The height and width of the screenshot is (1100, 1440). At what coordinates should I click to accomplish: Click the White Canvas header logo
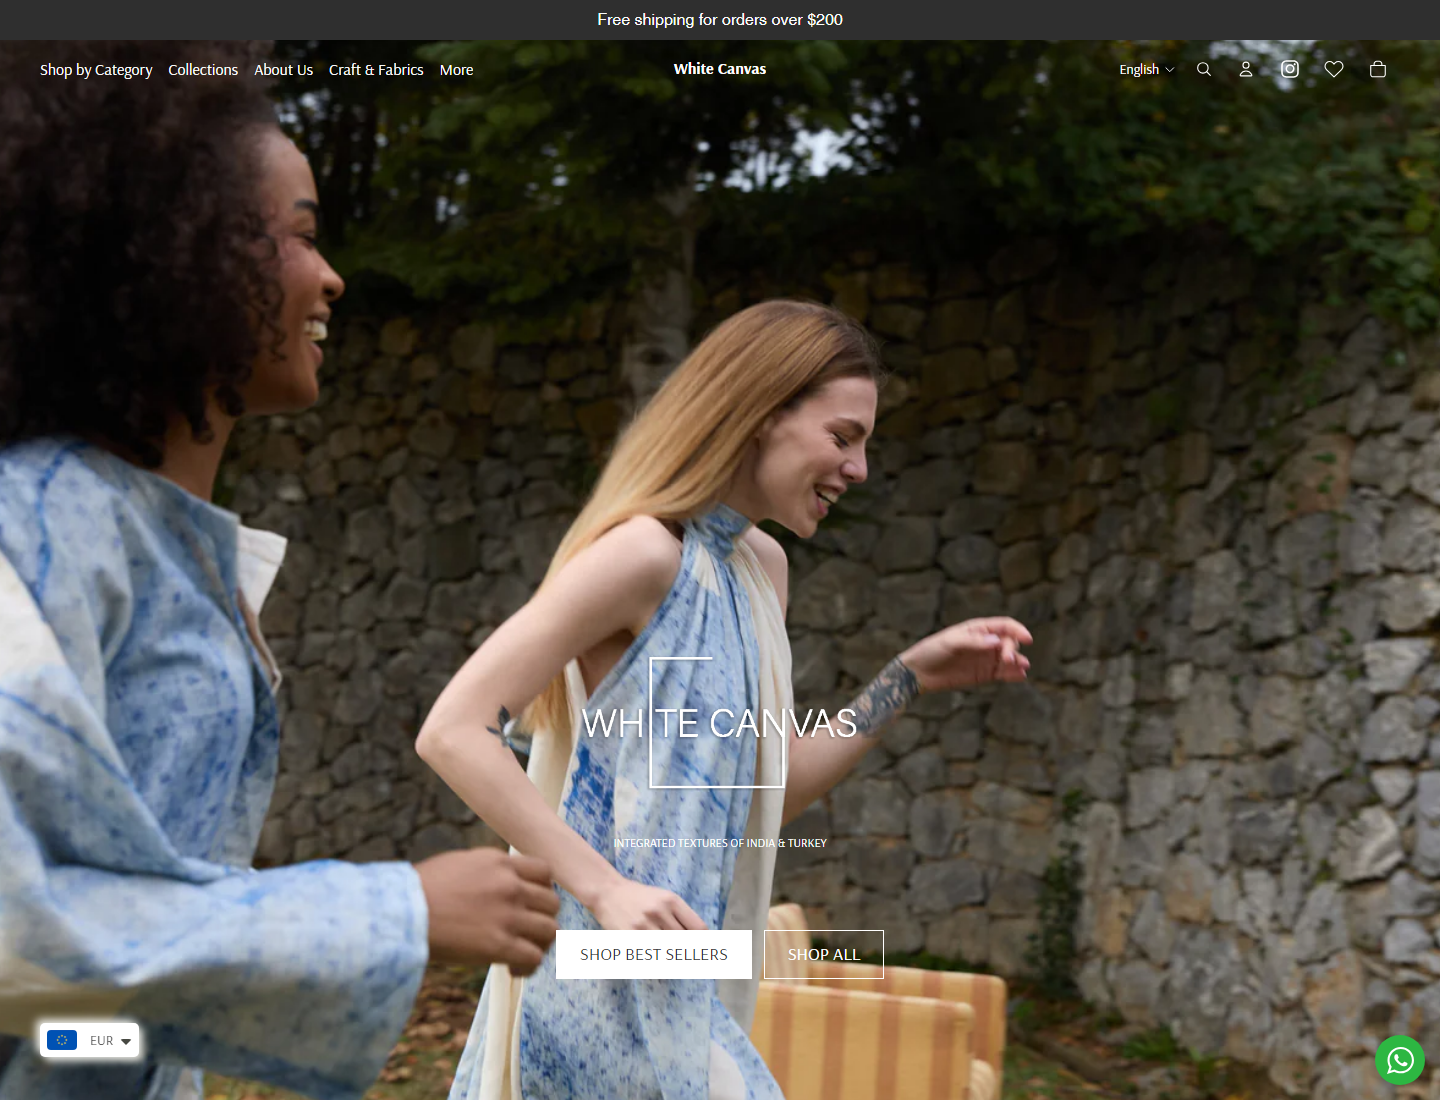[x=720, y=69]
